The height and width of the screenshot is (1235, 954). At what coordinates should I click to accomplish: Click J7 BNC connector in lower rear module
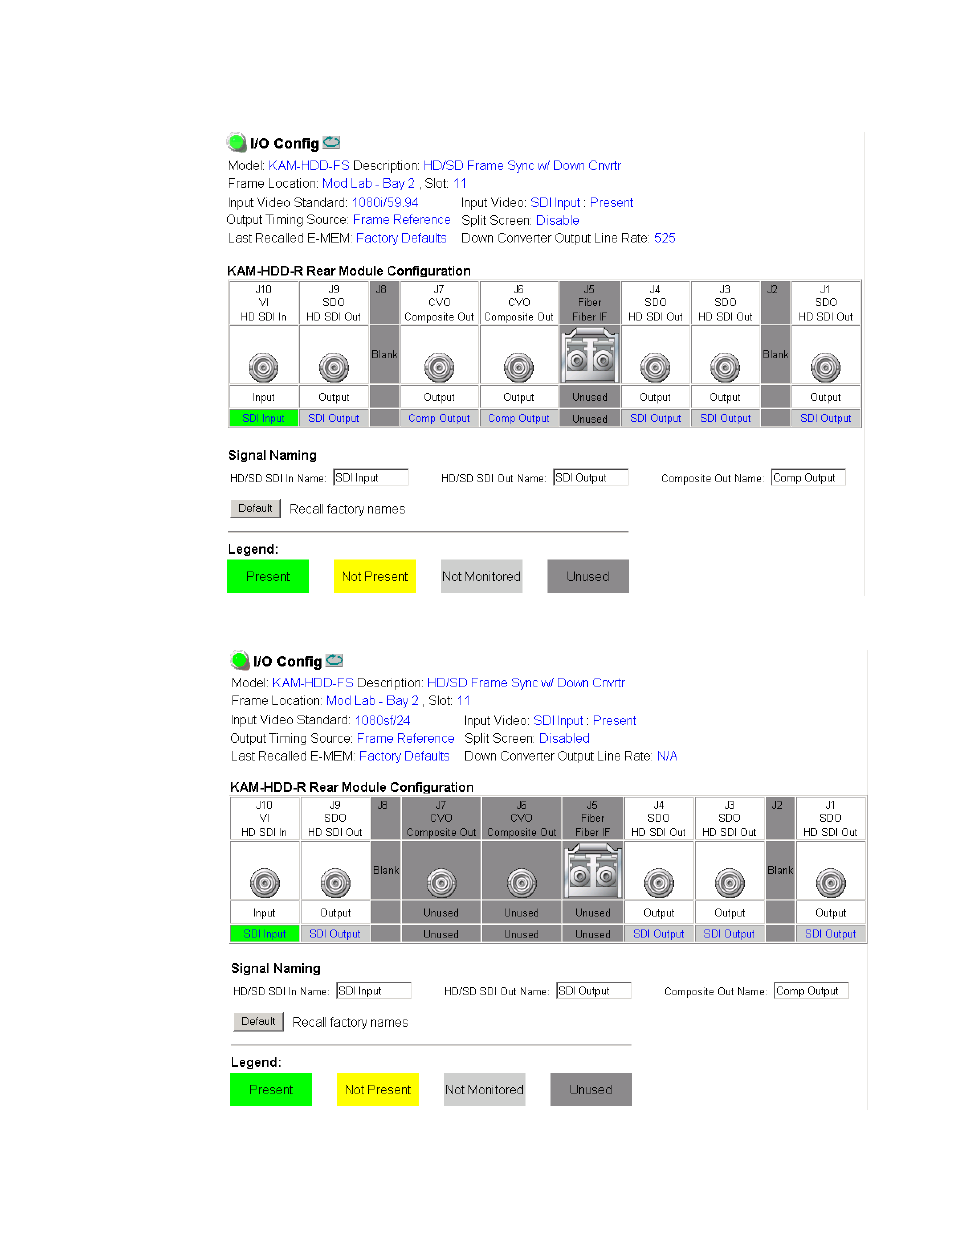tap(441, 883)
